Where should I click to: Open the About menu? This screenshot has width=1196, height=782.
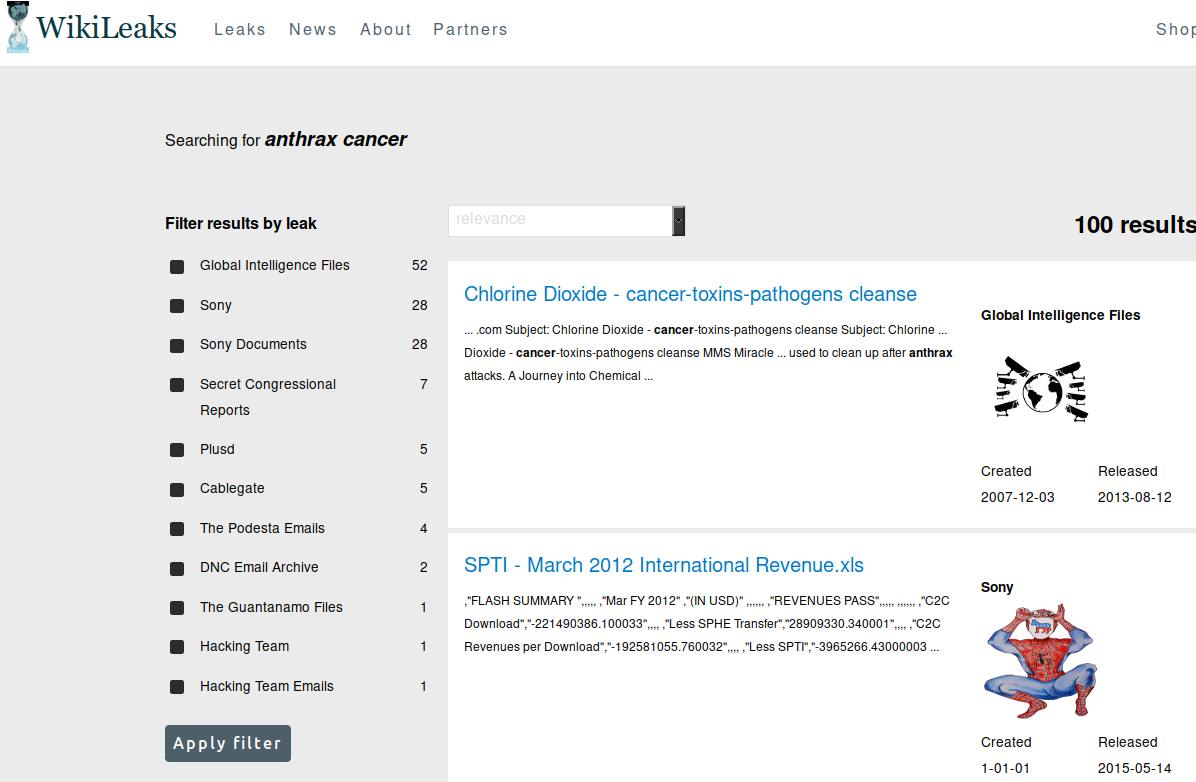pos(386,29)
